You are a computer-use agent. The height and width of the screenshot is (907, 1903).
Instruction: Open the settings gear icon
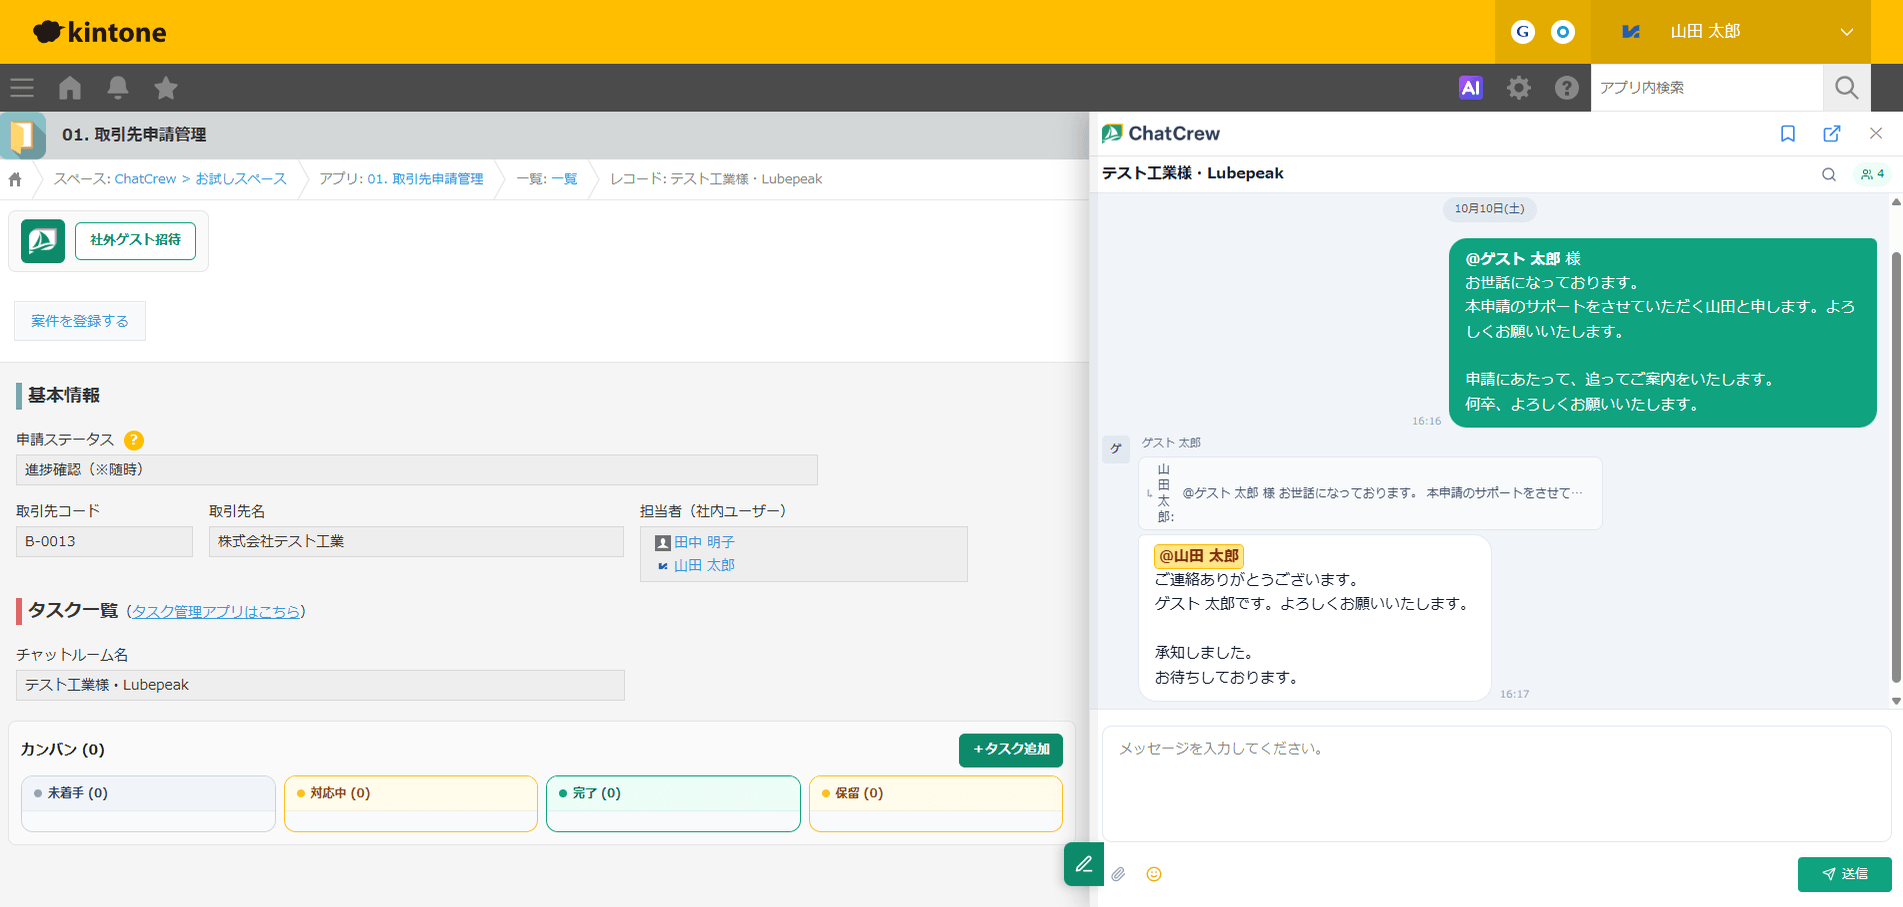click(x=1519, y=88)
